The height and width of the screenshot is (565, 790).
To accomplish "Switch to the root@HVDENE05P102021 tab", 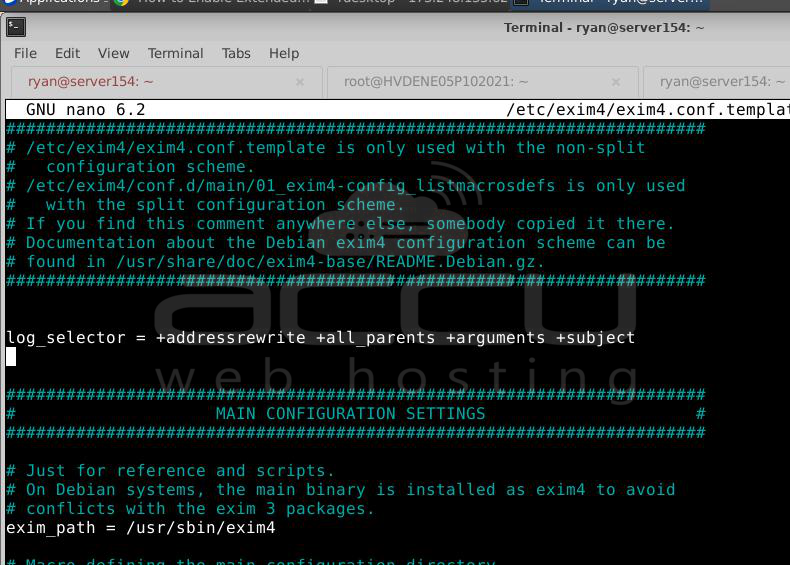I will (x=436, y=82).
